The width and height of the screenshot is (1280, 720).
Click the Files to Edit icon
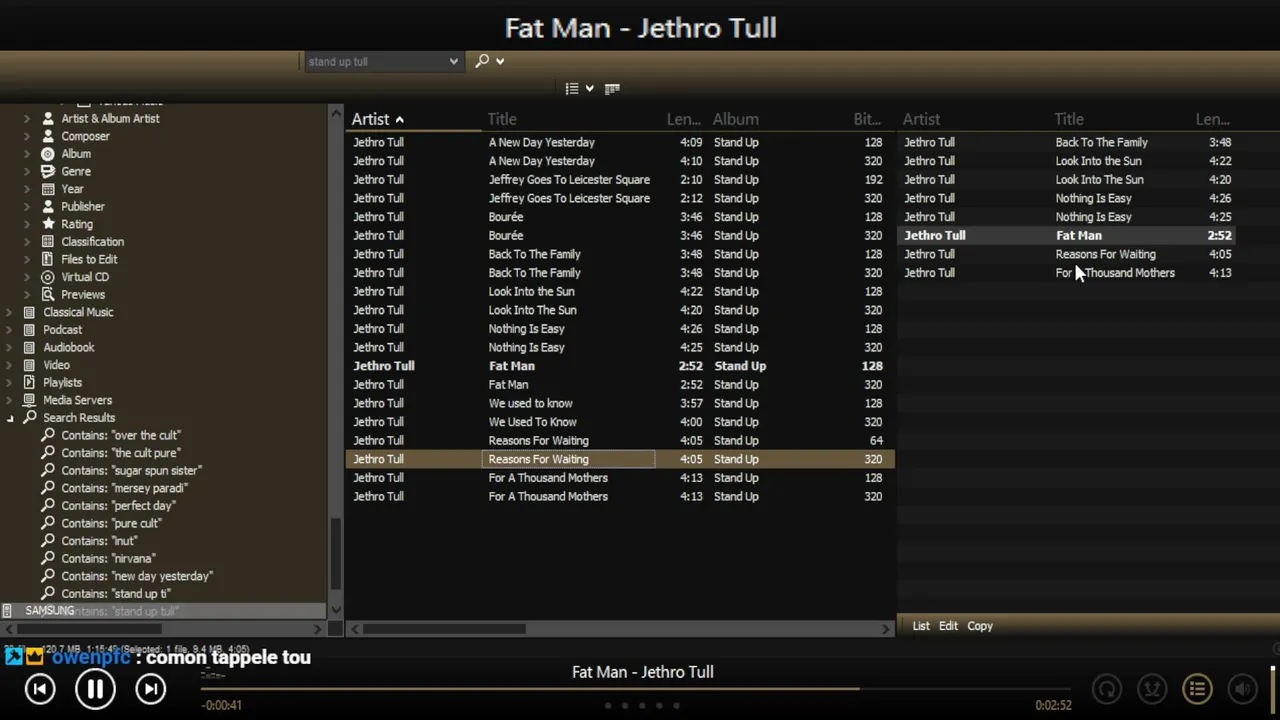47,259
